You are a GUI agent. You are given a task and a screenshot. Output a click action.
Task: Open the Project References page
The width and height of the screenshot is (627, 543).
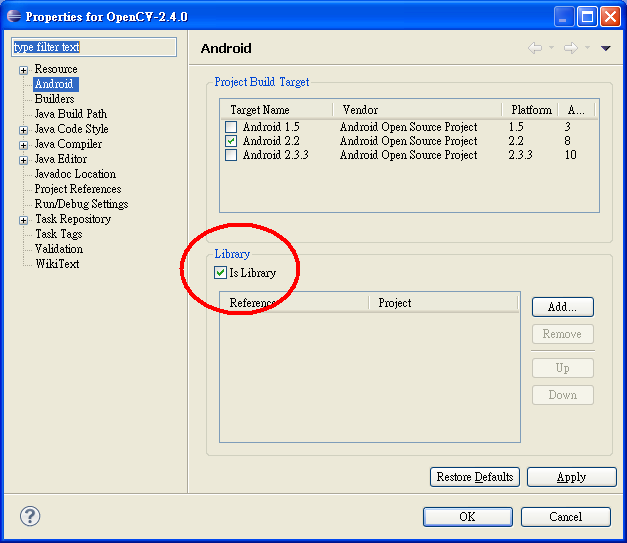point(78,189)
